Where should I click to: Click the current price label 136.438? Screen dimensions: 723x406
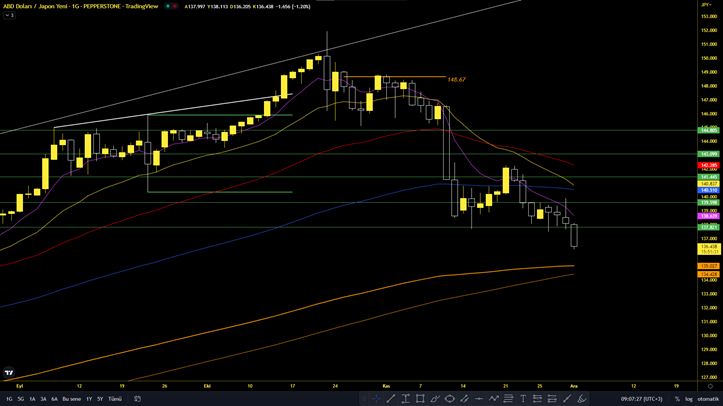pyautogui.click(x=709, y=247)
